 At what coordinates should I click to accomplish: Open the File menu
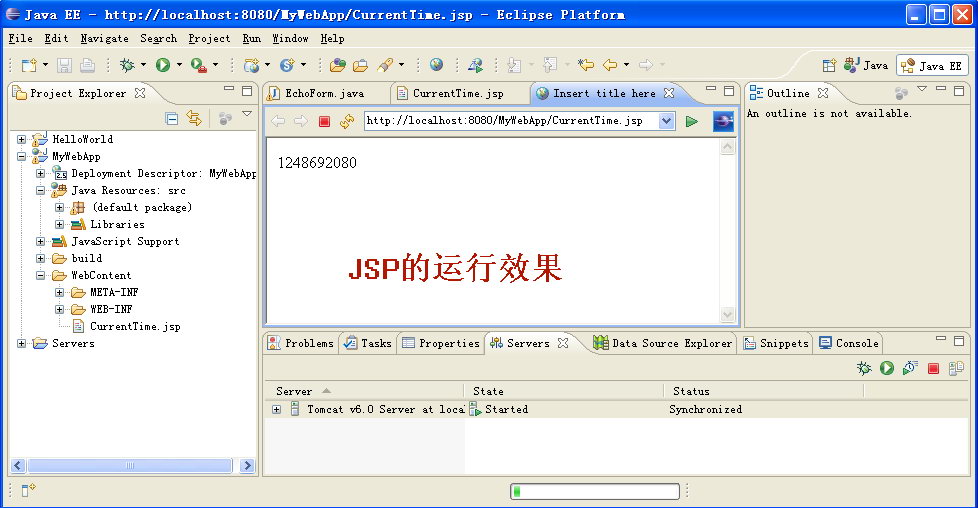click(x=21, y=38)
